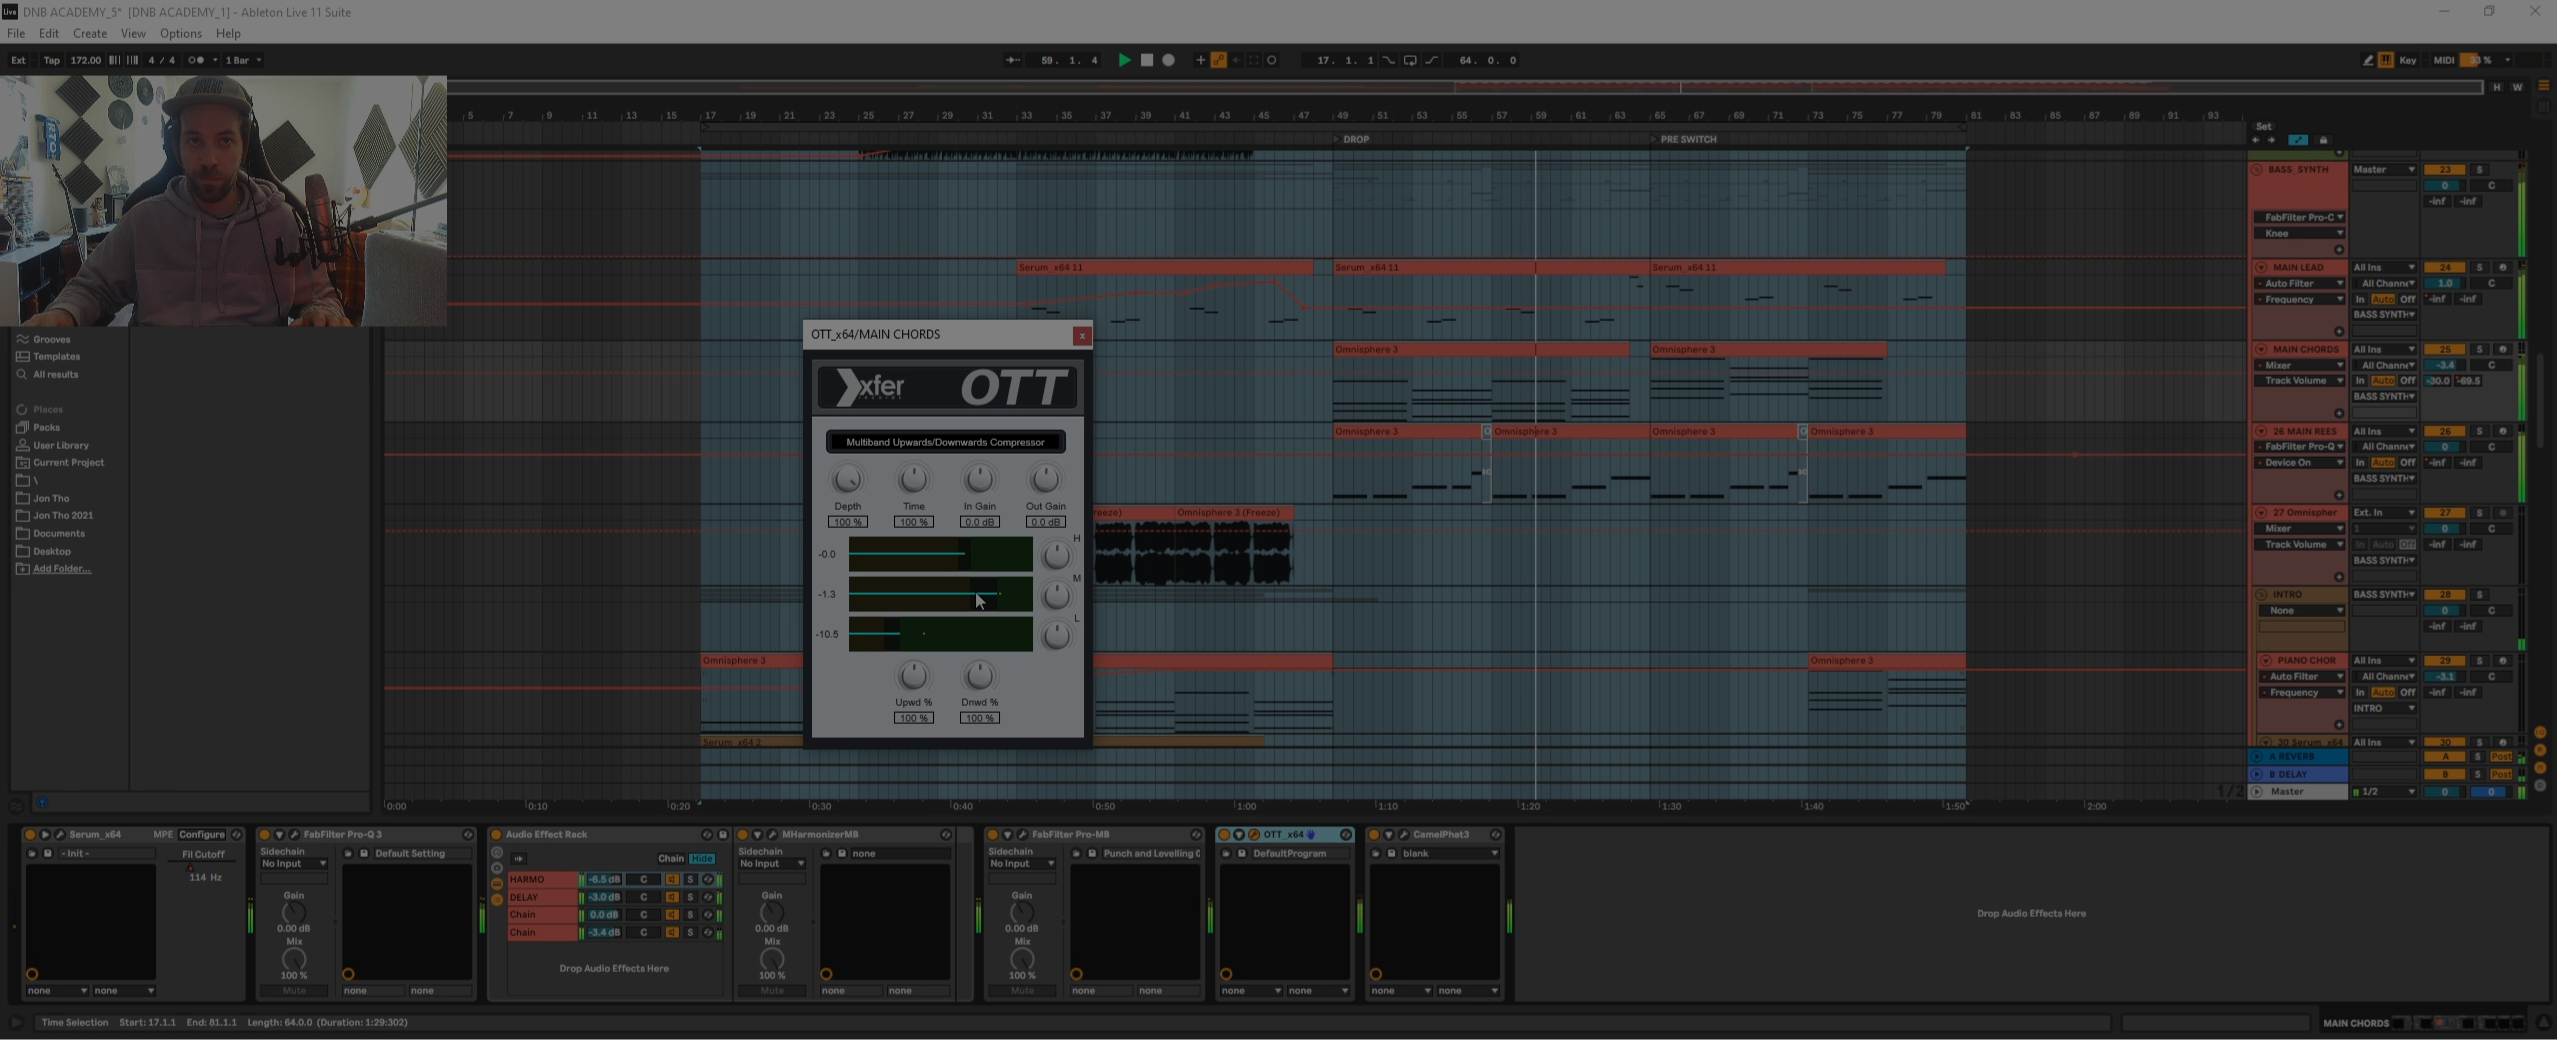Toggle the Key map mode switch
This screenshot has height=1040, width=2557.
coord(2408,60)
